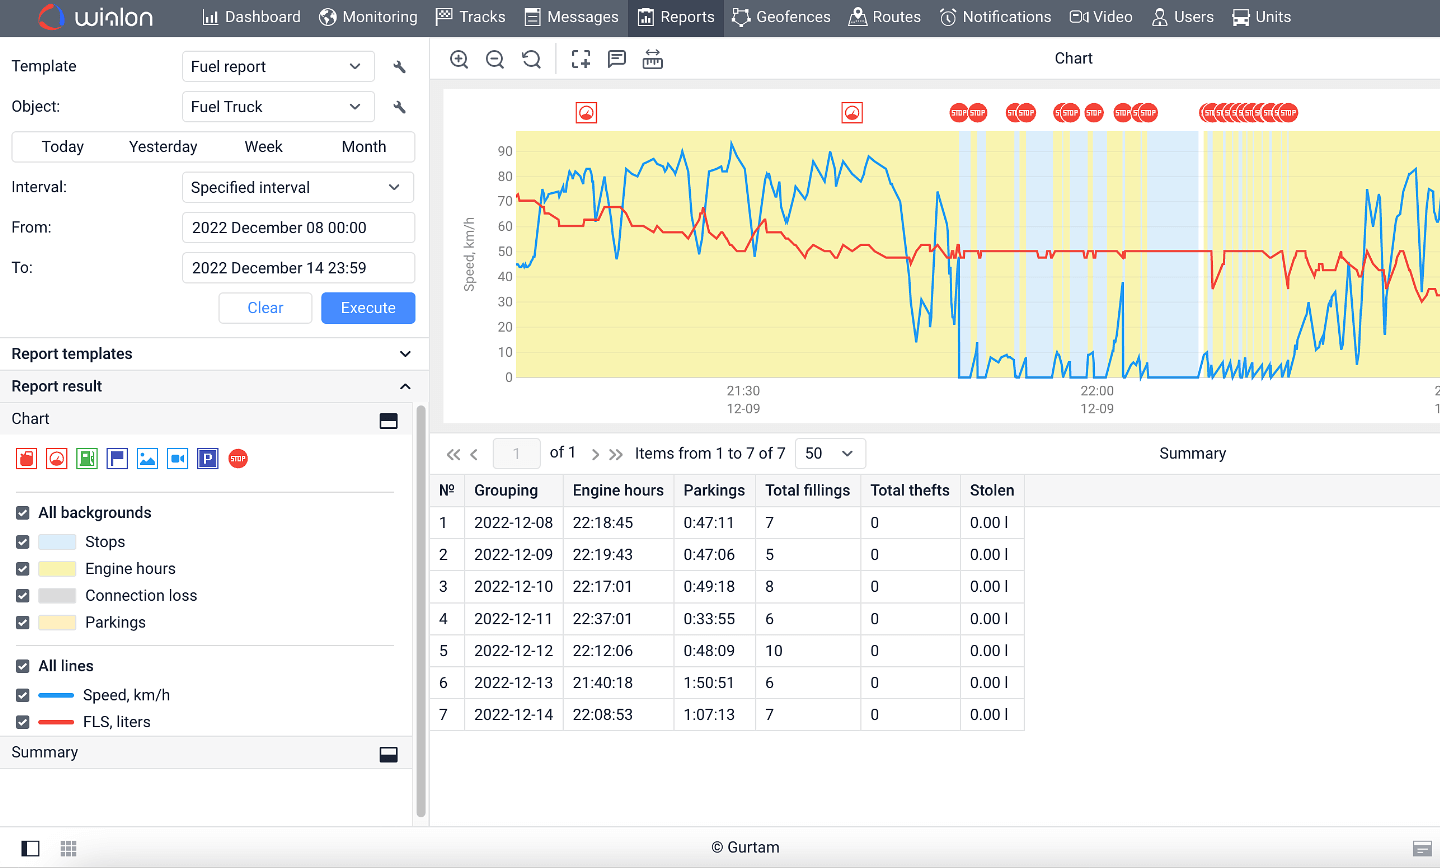Open the Template settings wrench icon
The width and height of the screenshot is (1440, 868).
[x=399, y=66]
